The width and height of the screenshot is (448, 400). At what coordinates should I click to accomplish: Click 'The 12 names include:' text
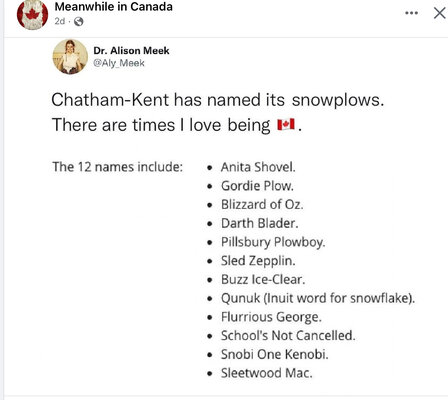(118, 167)
